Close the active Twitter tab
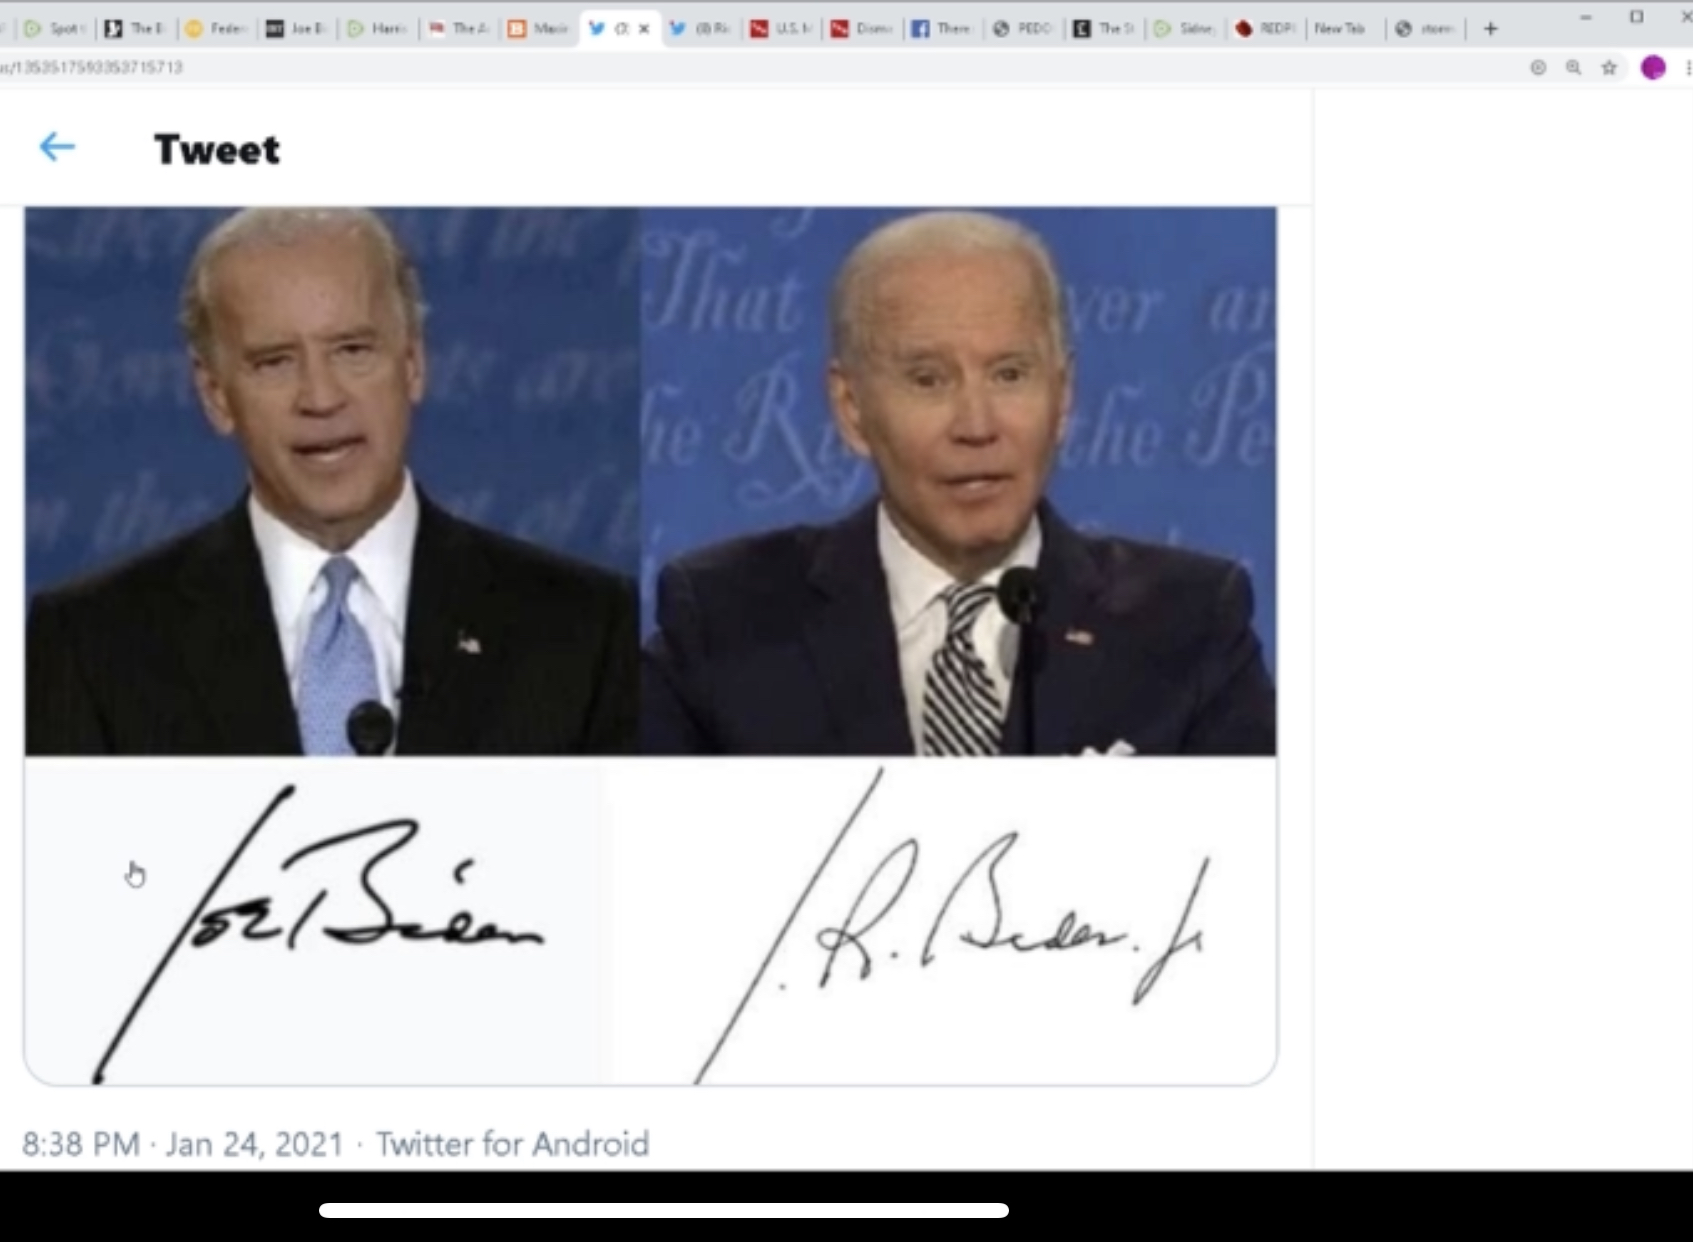 [644, 29]
